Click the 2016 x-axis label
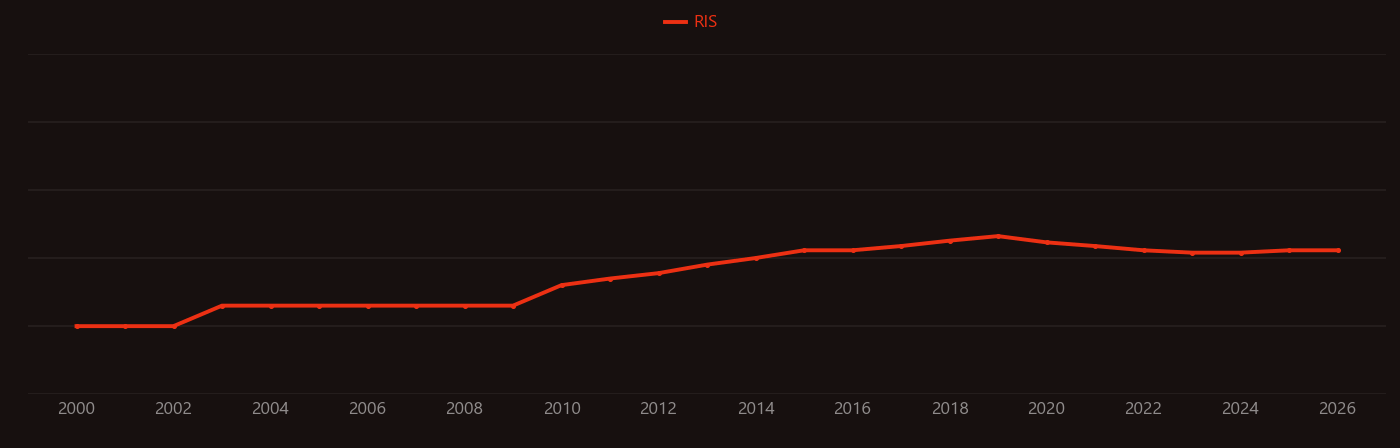Image resolution: width=1400 pixels, height=448 pixels. pyautogui.click(x=853, y=409)
